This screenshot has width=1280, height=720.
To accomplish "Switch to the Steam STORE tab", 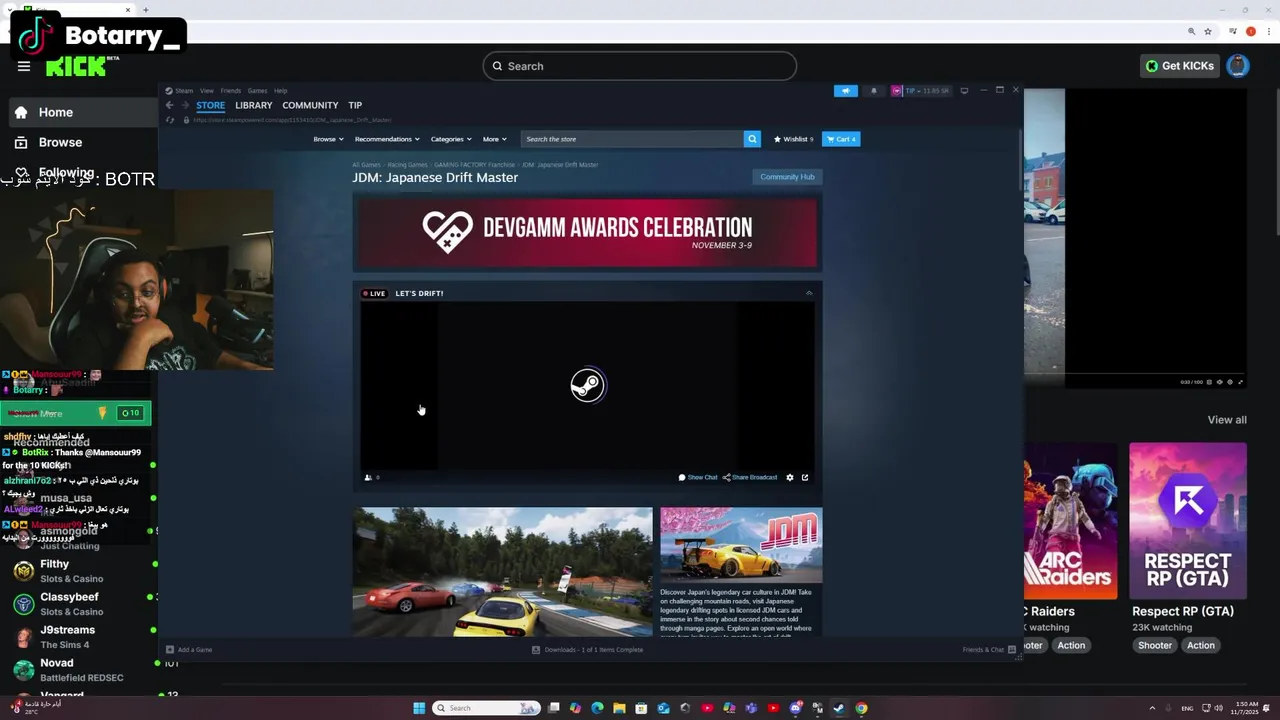I will tap(210, 105).
